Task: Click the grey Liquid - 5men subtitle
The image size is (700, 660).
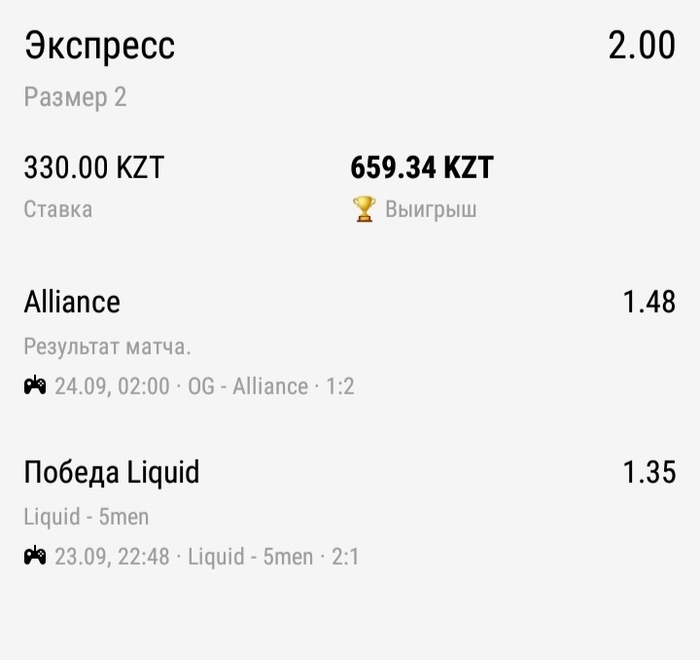Action: coord(86,517)
